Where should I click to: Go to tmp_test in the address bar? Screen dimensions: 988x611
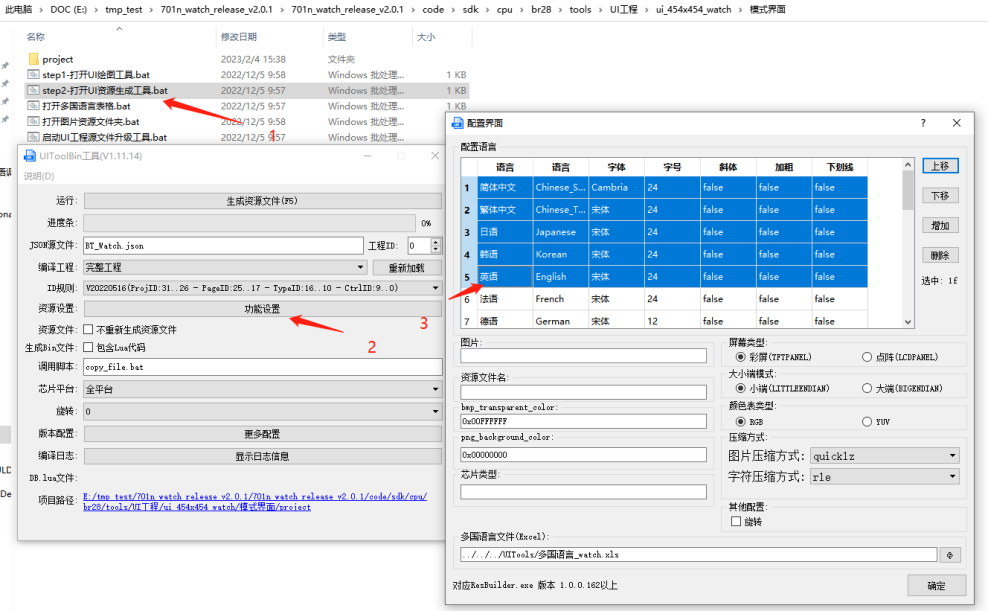click(124, 9)
